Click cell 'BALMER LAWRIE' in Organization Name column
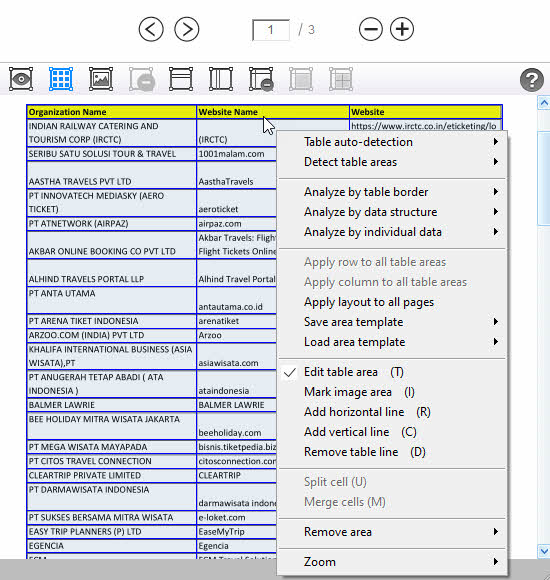The height and width of the screenshot is (580, 550). [x=111, y=405]
